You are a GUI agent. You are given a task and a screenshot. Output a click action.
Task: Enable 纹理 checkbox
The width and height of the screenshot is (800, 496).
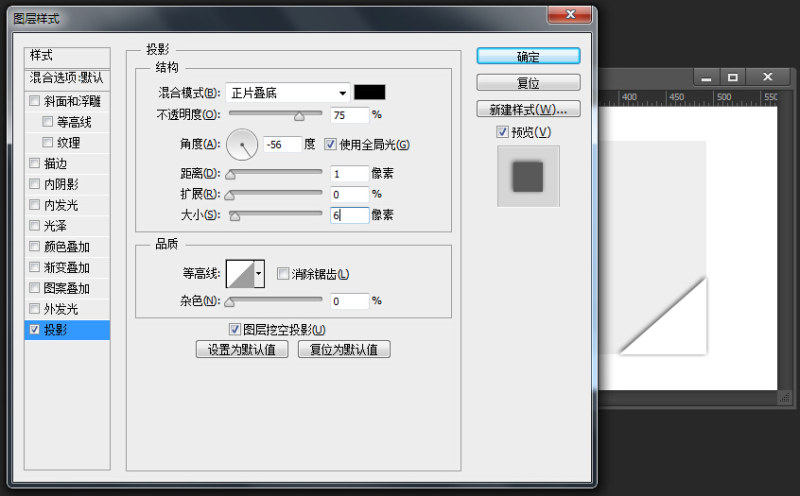(x=47, y=142)
